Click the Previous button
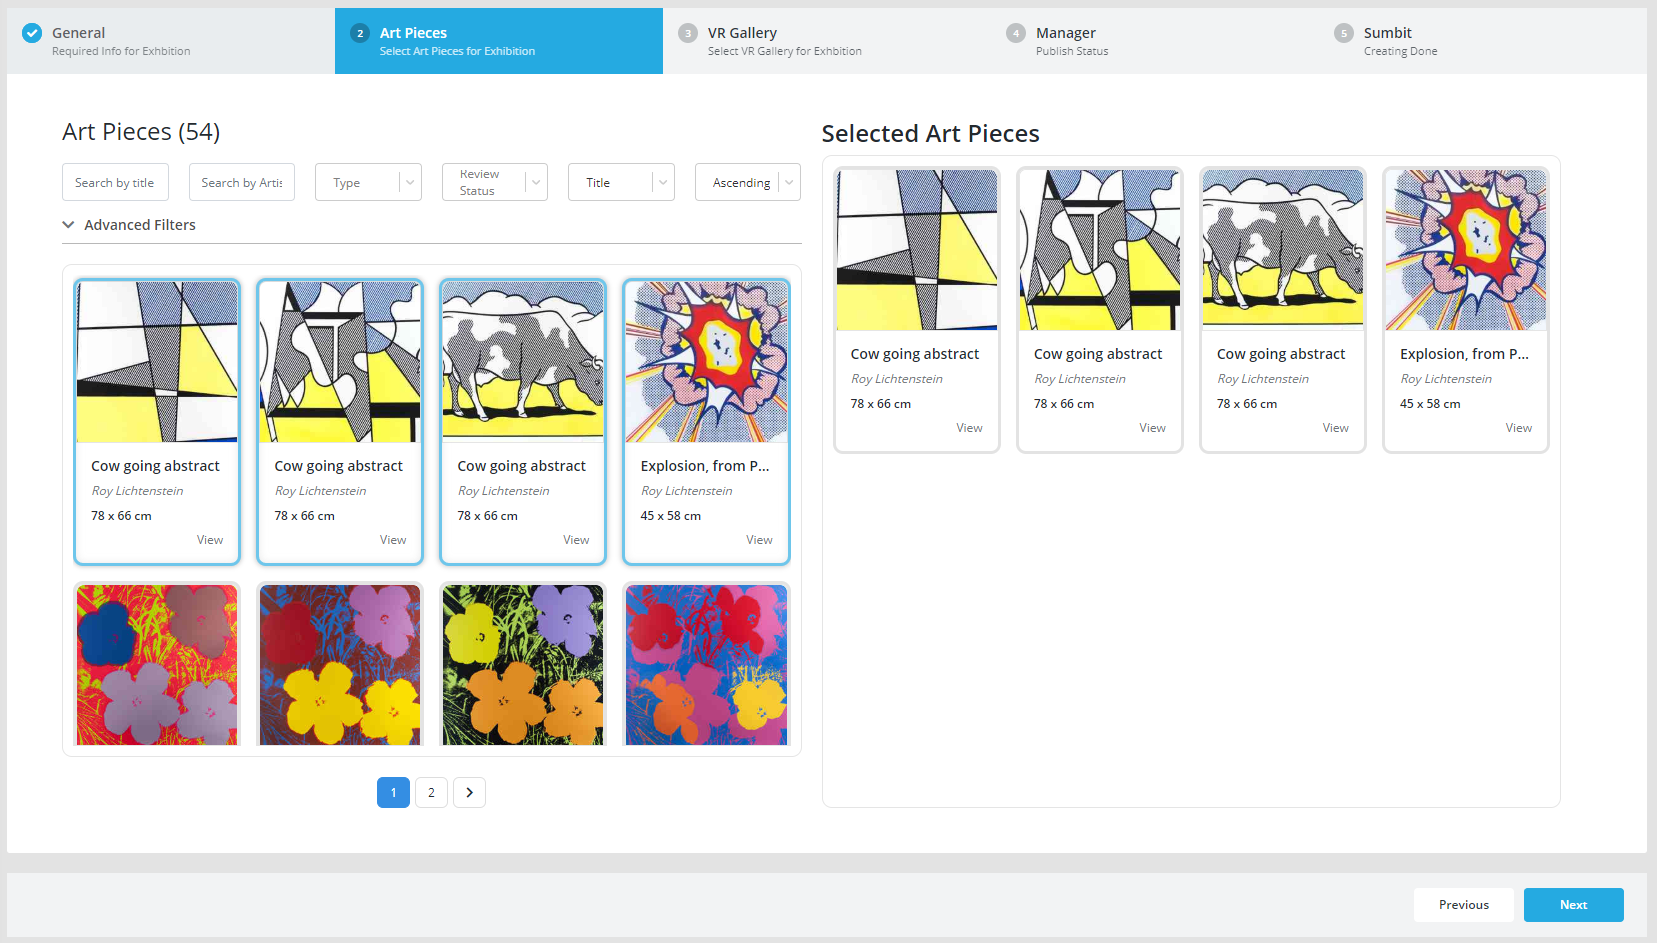1657x943 pixels. pyautogui.click(x=1464, y=905)
